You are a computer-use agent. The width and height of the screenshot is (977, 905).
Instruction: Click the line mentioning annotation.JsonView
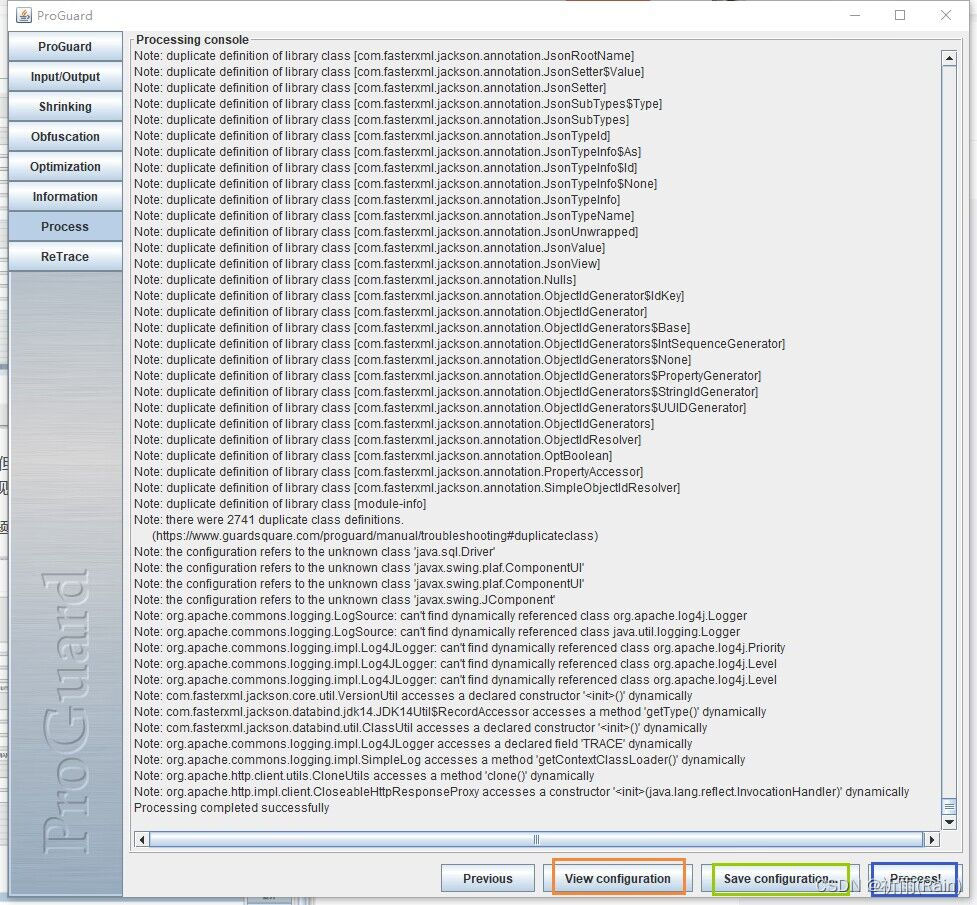click(367, 264)
